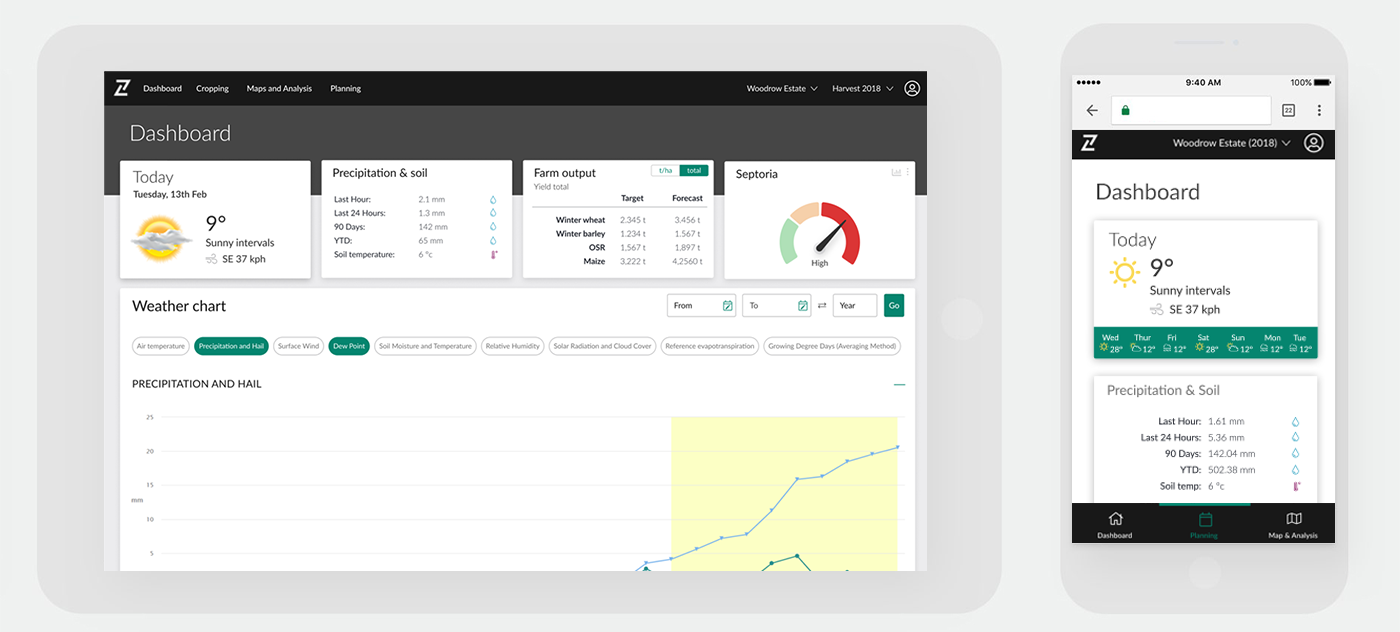Image resolution: width=1400 pixels, height=632 pixels.
Task: Open mobile browser three-dot menu
Action: 1319,110
